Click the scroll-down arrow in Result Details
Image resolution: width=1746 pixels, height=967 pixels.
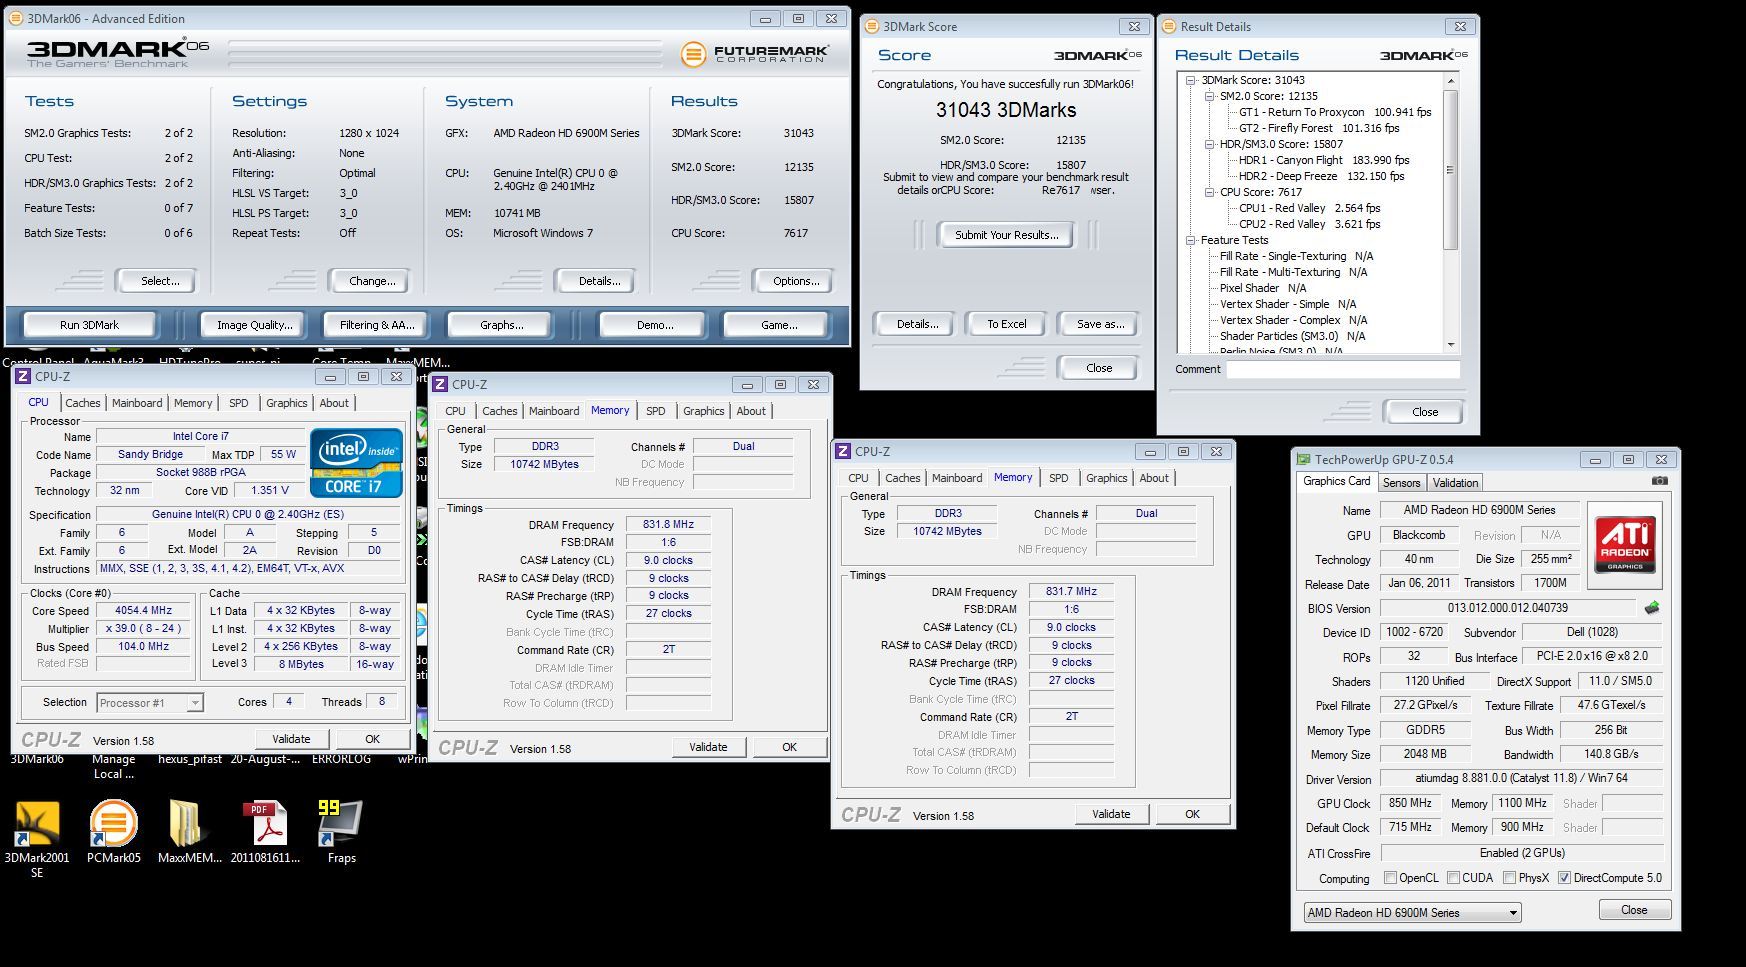(1451, 344)
